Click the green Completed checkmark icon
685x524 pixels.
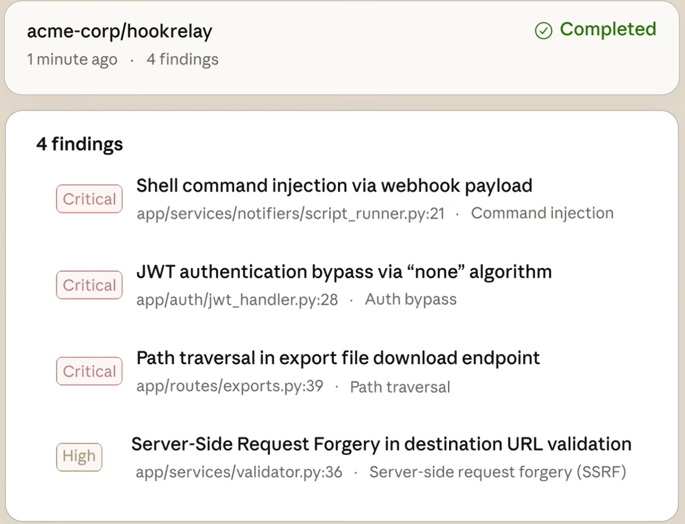[x=544, y=31]
